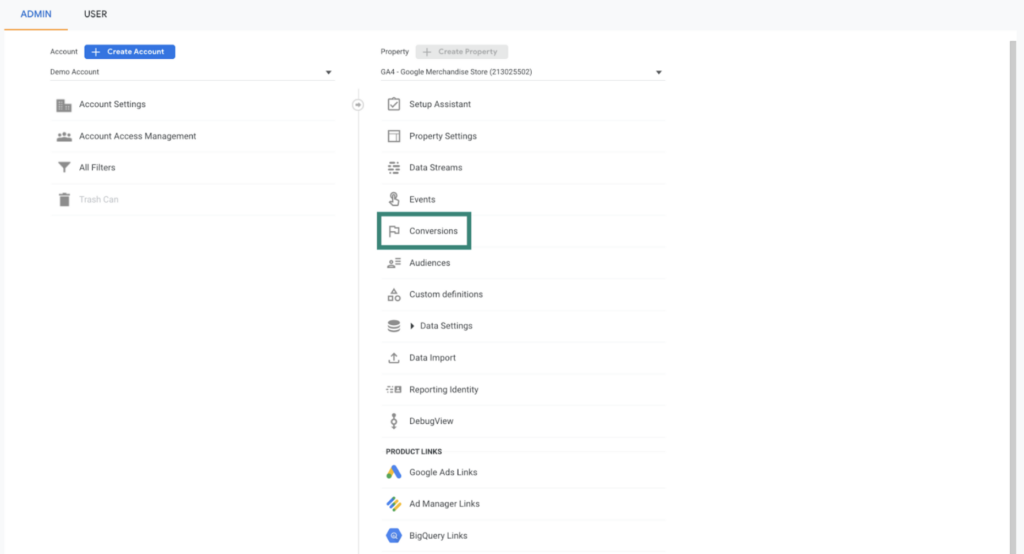
Task: Open Data Import
Action: (432, 357)
